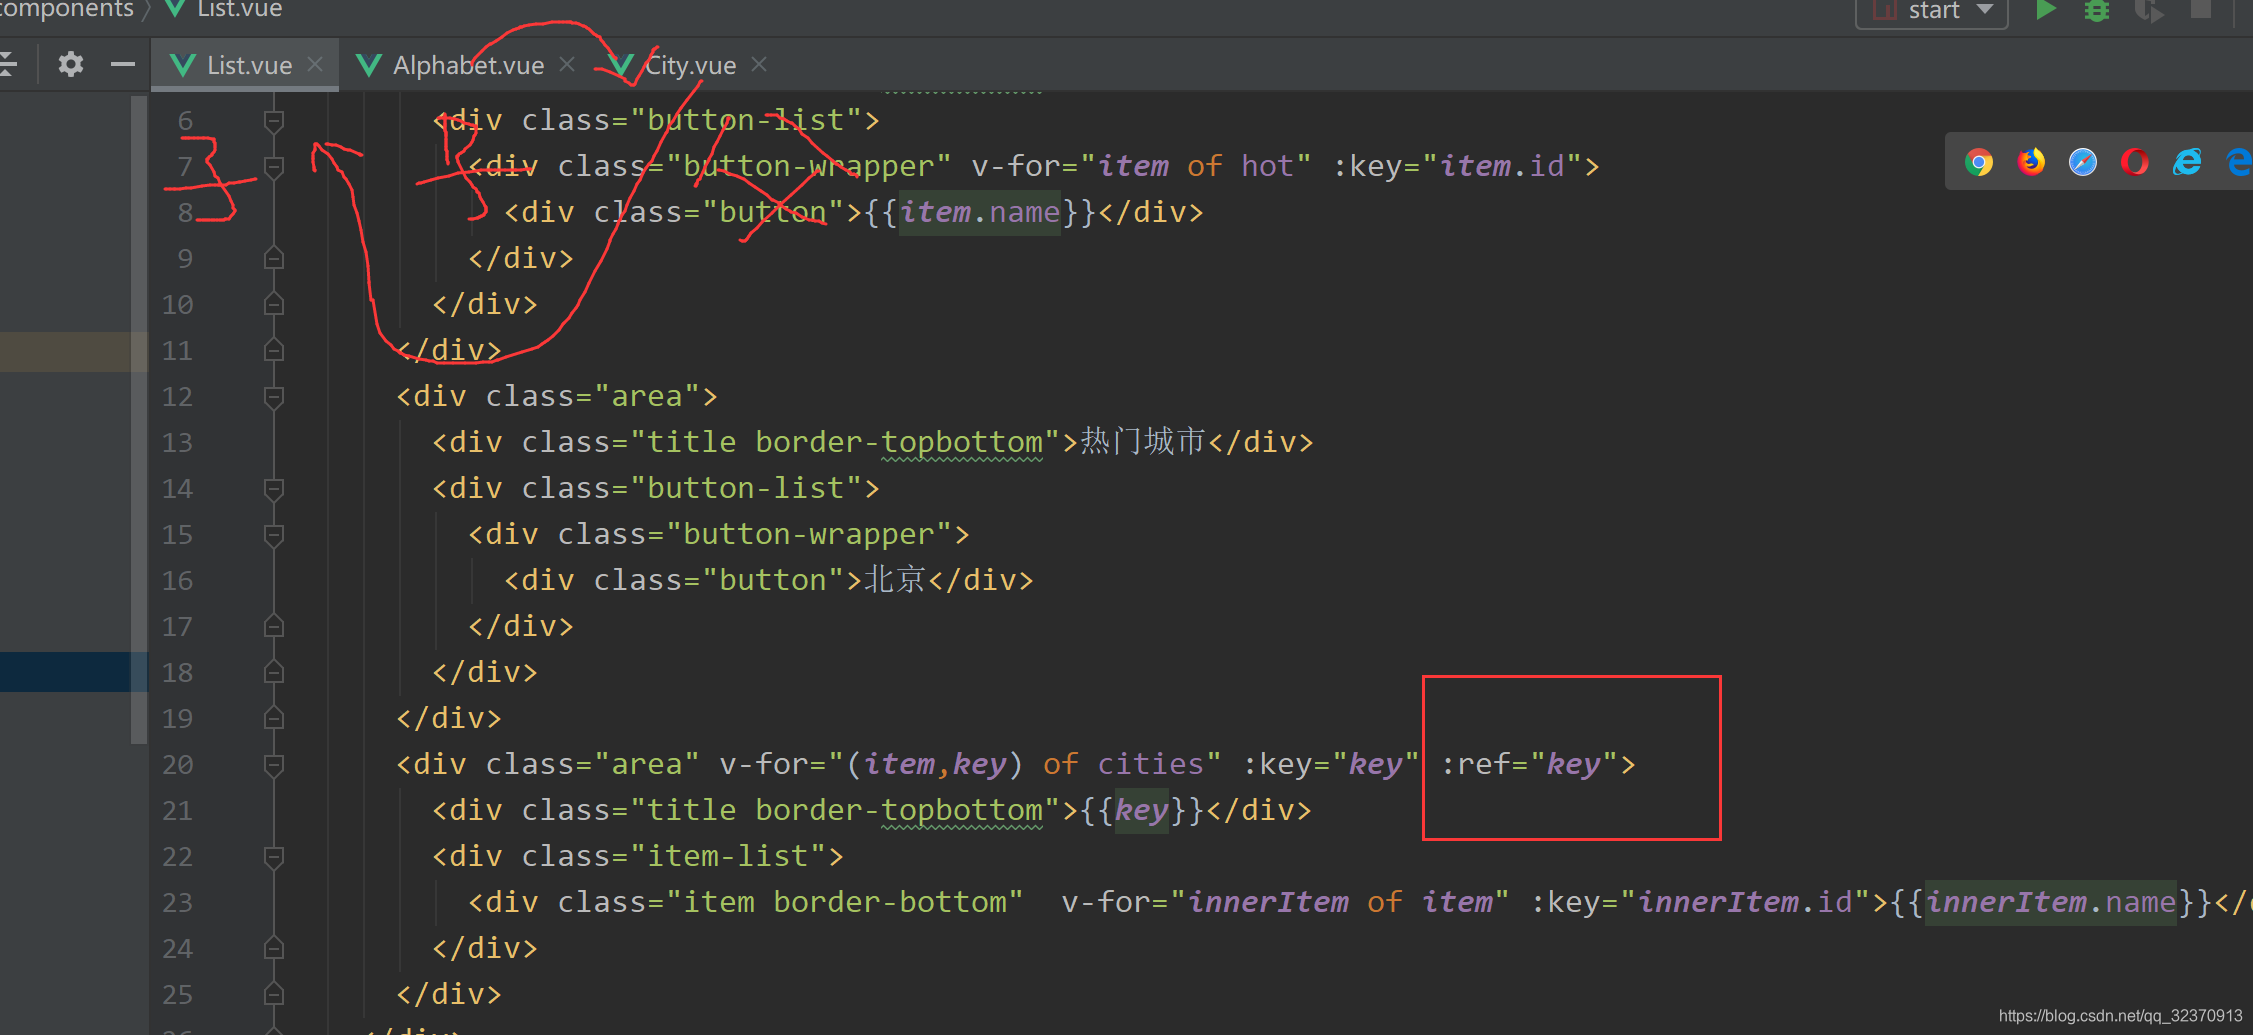Close the Alphabet.vue tab
The width and height of the screenshot is (2253, 1035).
(x=567, y=64)
